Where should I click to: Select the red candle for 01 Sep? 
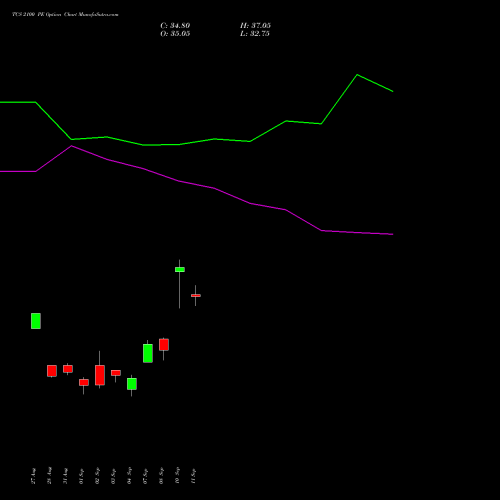pyautogui.click(x=84, y=382)
